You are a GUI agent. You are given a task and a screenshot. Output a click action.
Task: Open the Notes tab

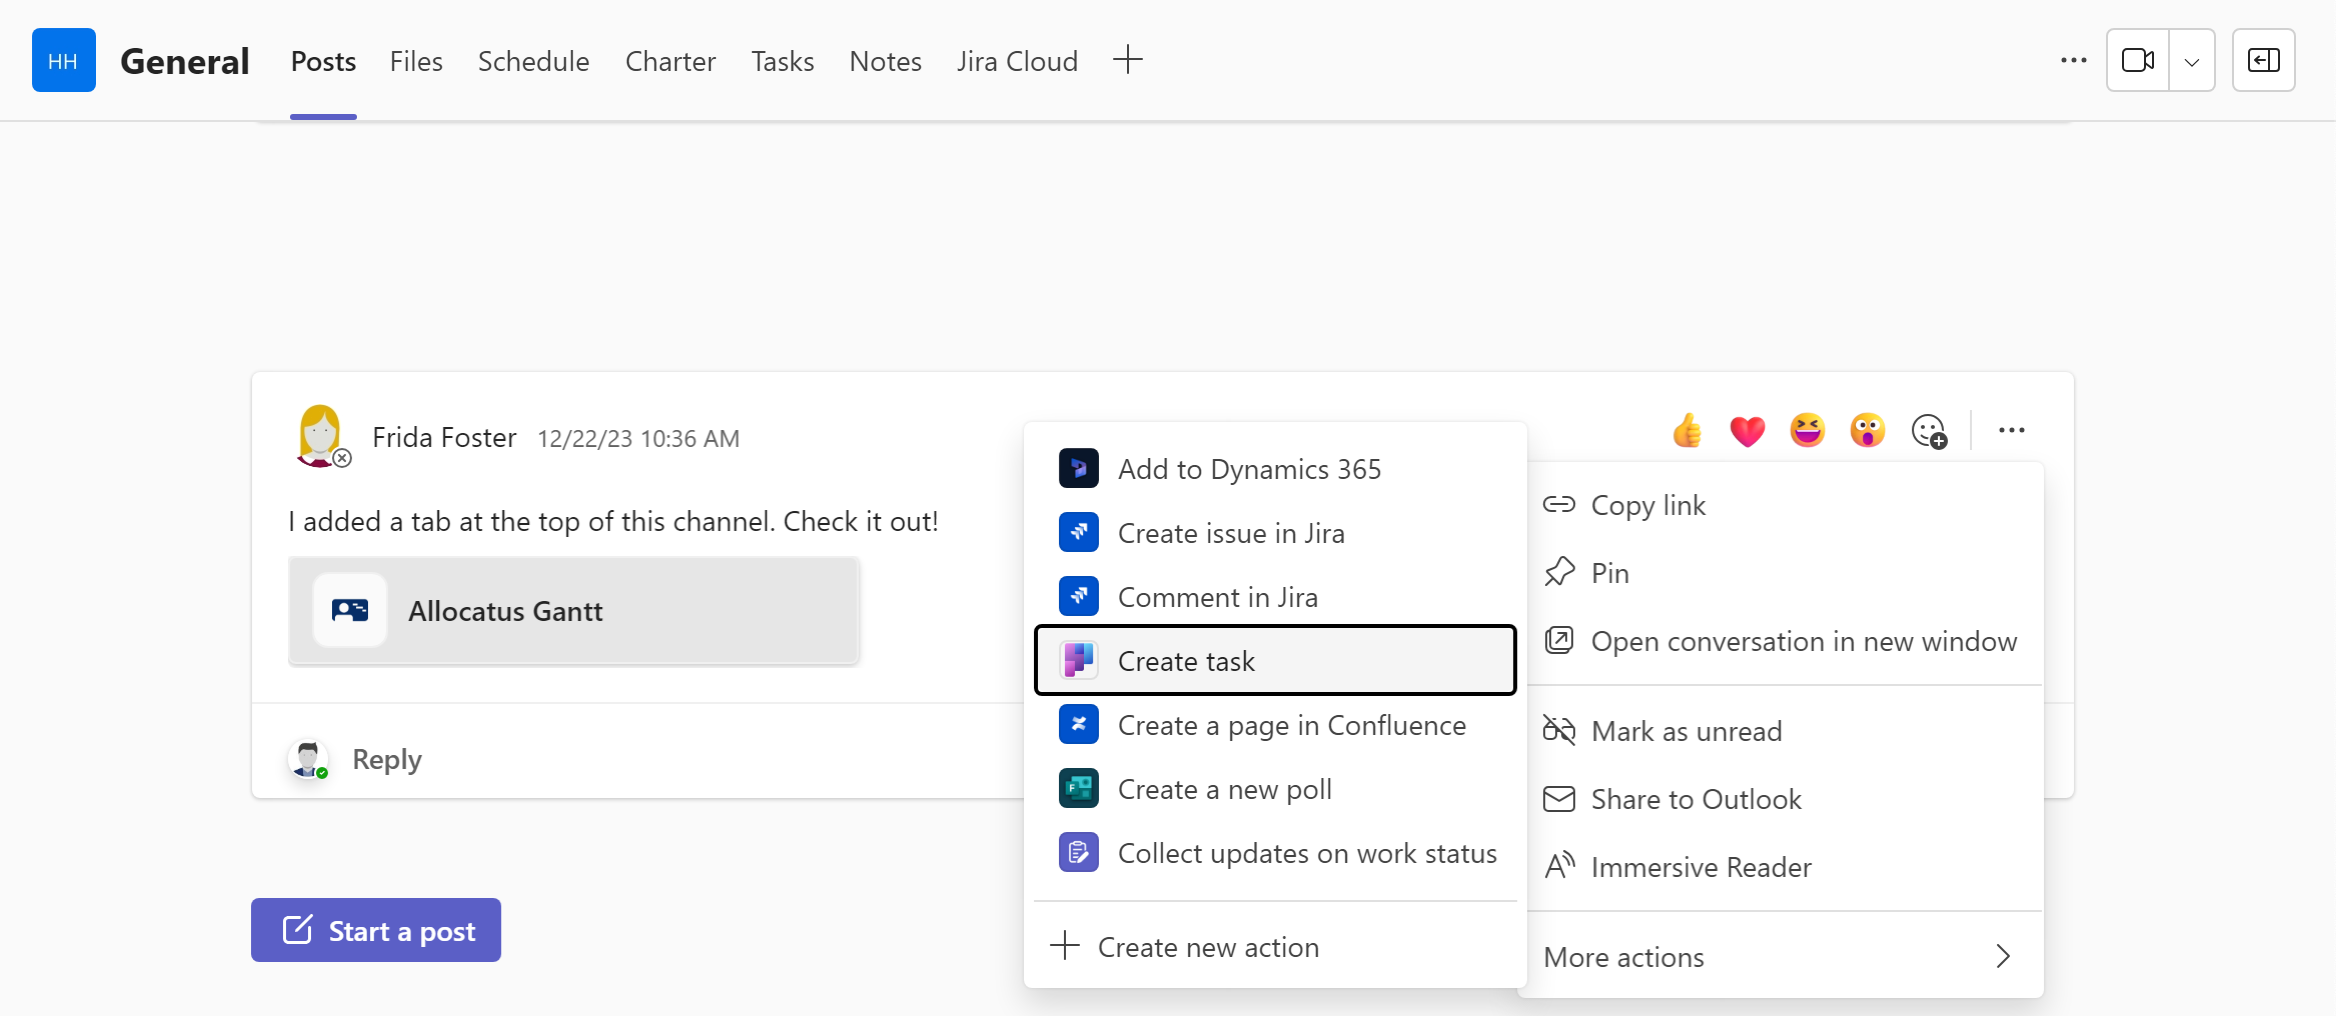[x=885, y=61]
